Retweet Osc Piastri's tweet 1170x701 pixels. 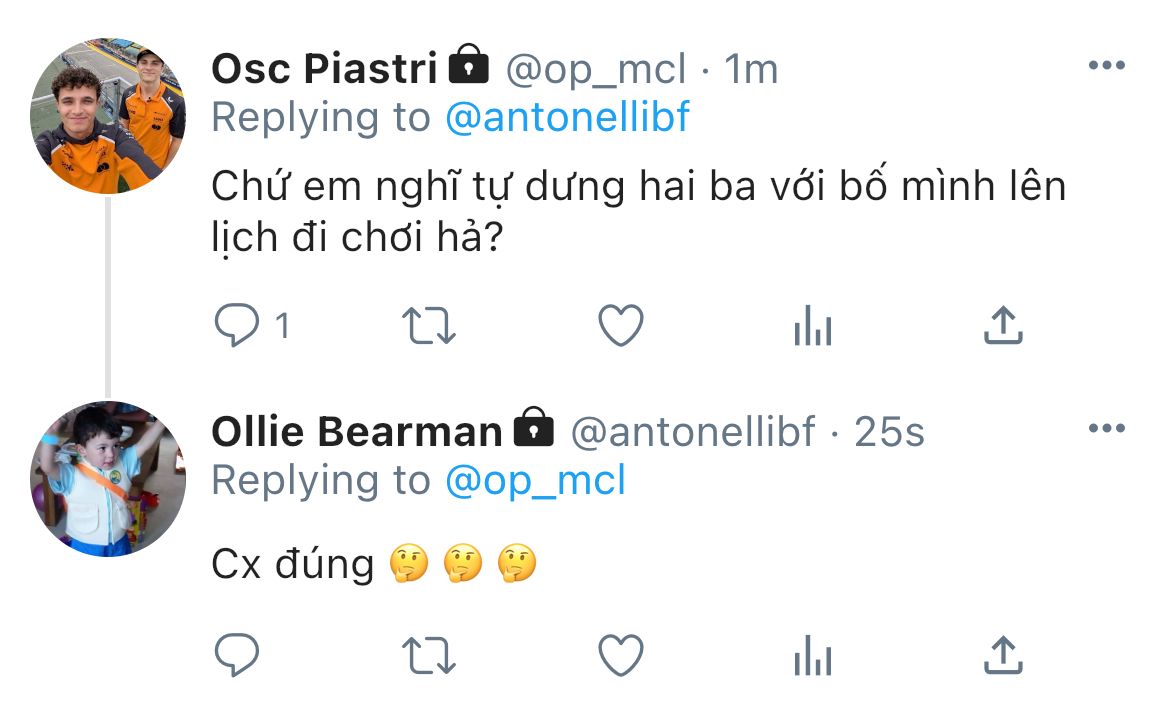(428, 326)
